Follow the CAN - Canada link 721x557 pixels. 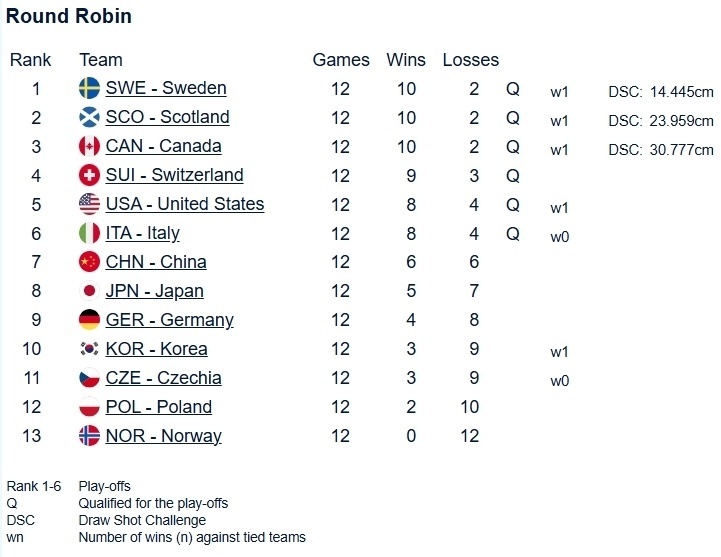tap(163, 146)
